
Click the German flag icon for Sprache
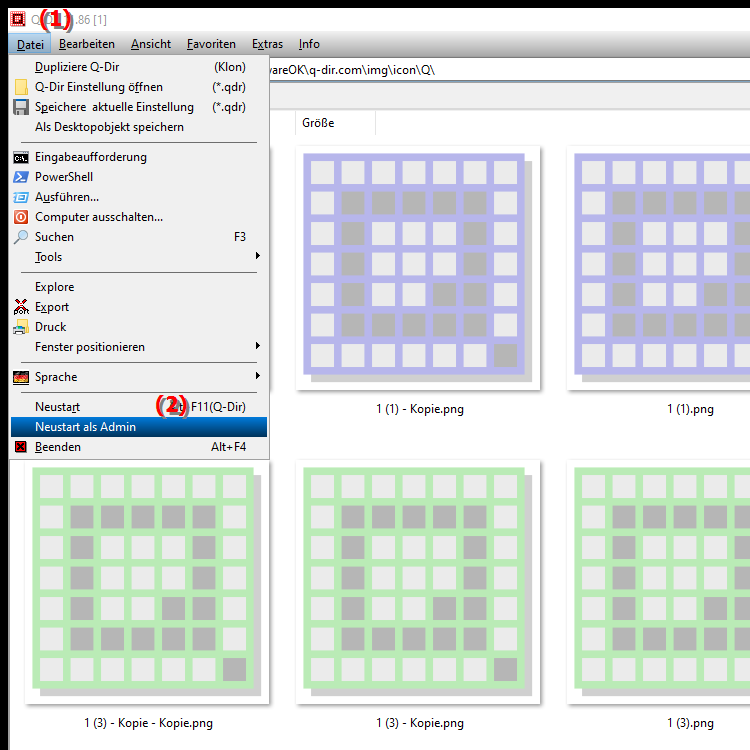pyautogui.click(x=21, y=377)
